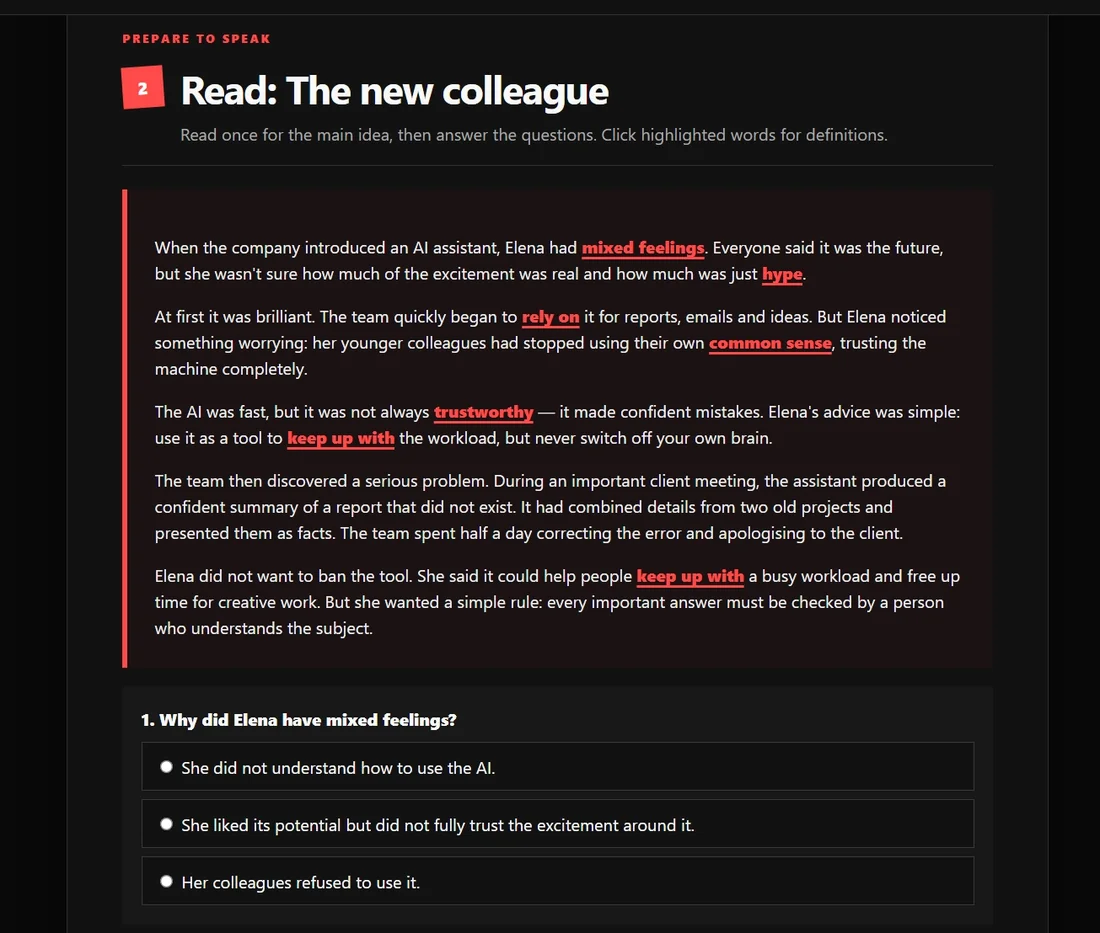Select radio 'She liked its potential' answer

[166, 824]
